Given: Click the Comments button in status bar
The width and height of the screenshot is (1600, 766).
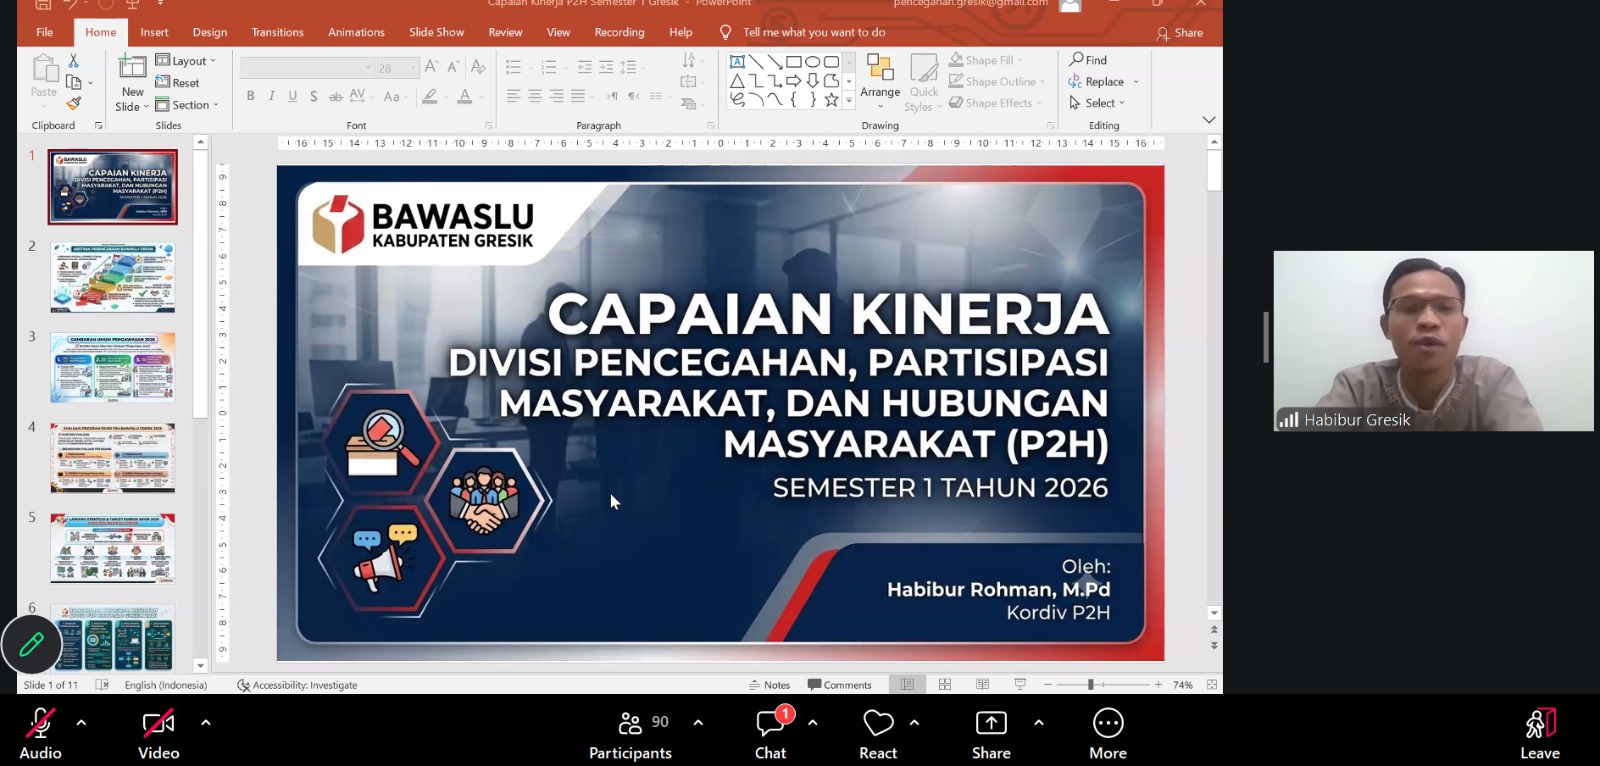Looking at the screenshot, I should click(x=840, y=685).
